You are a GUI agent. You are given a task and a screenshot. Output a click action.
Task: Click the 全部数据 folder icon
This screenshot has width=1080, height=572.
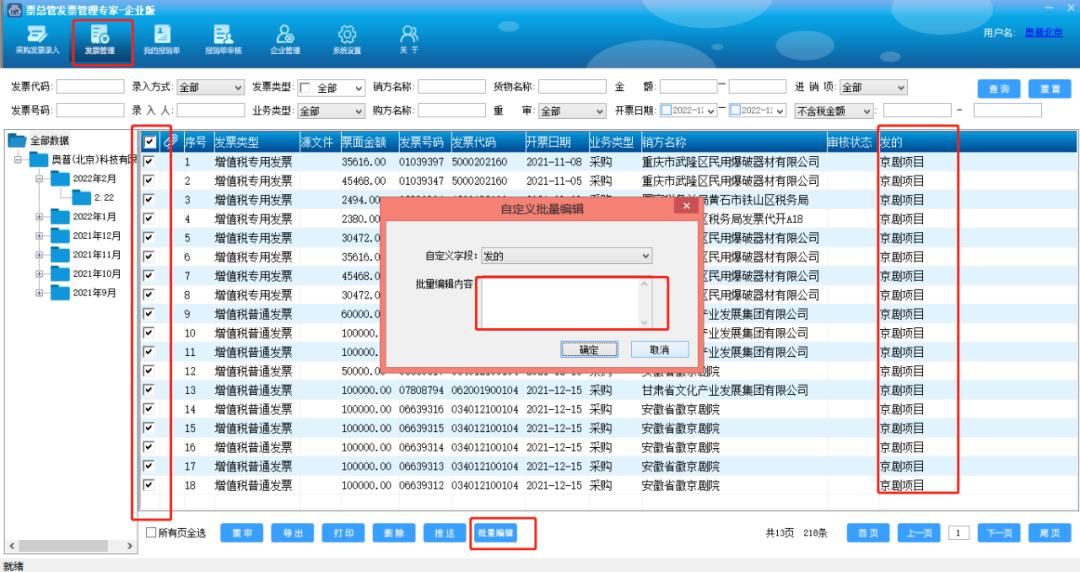(17, 140)
